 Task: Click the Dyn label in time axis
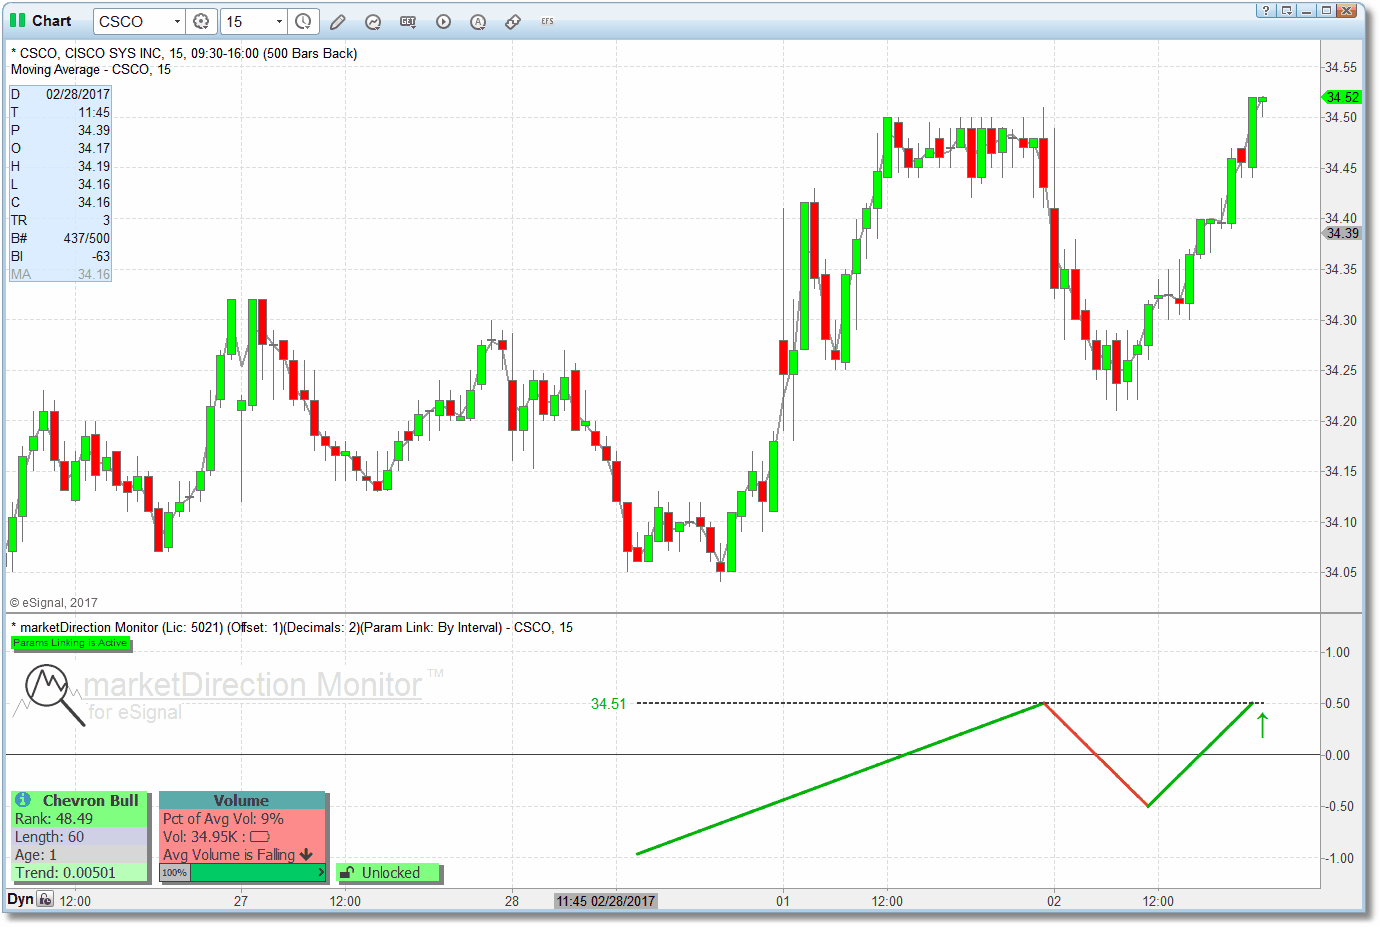point(20,899)
